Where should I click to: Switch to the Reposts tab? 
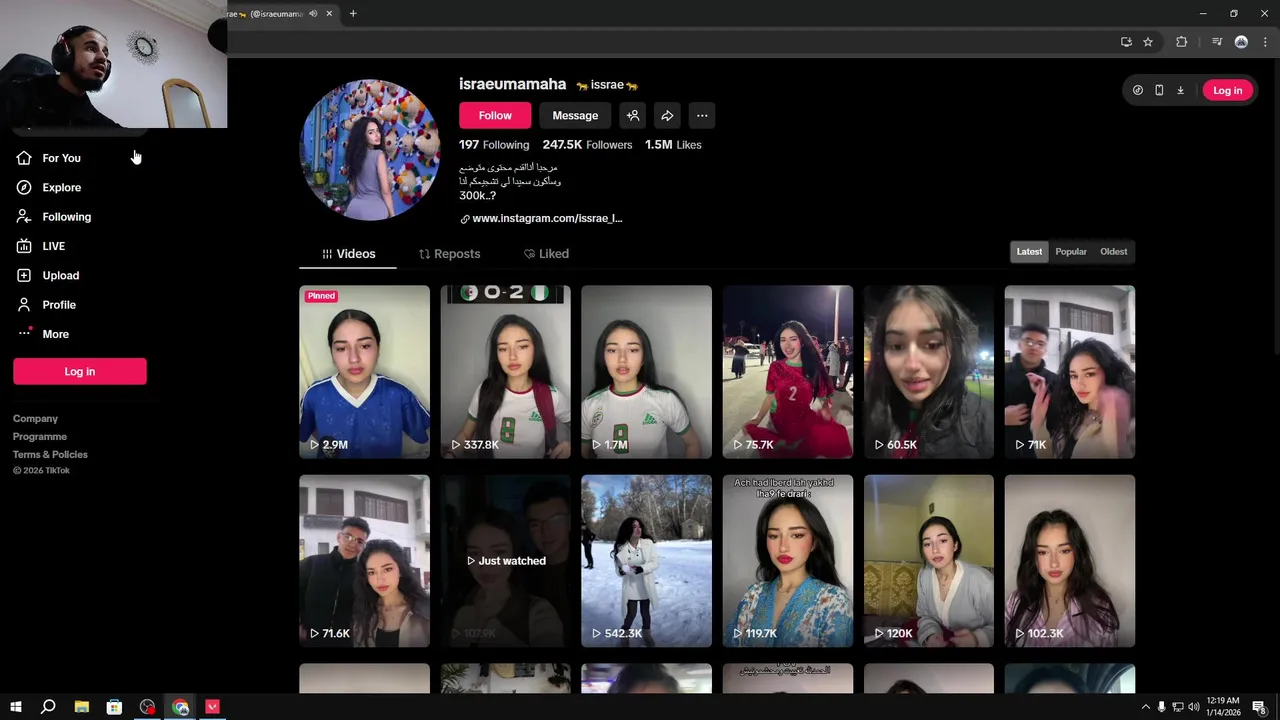coord(449,254)
